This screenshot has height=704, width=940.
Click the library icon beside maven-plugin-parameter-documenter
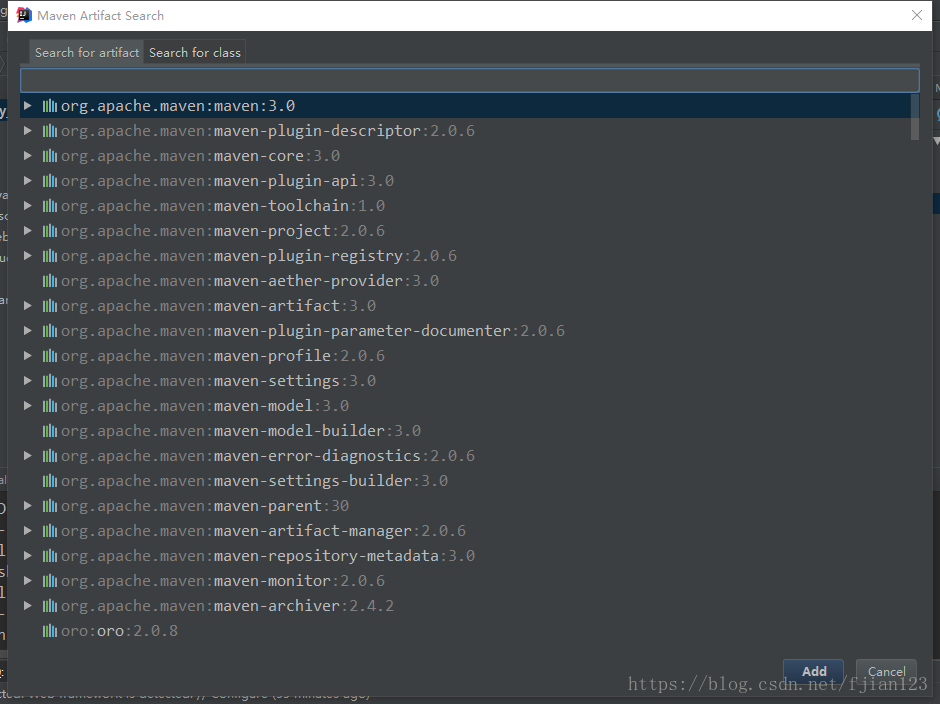click(50, 331)
